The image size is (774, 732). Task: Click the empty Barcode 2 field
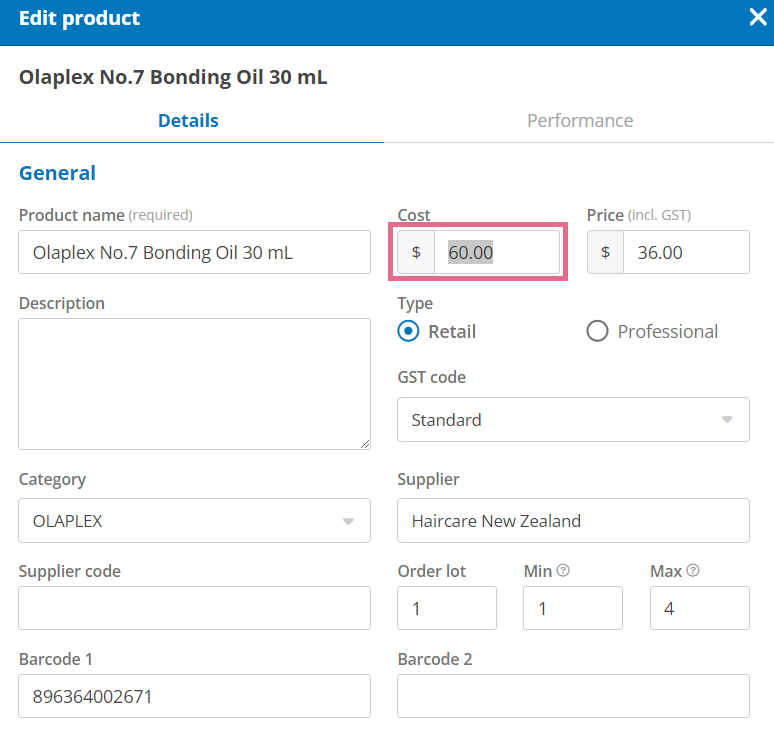(x=573, y=696)
